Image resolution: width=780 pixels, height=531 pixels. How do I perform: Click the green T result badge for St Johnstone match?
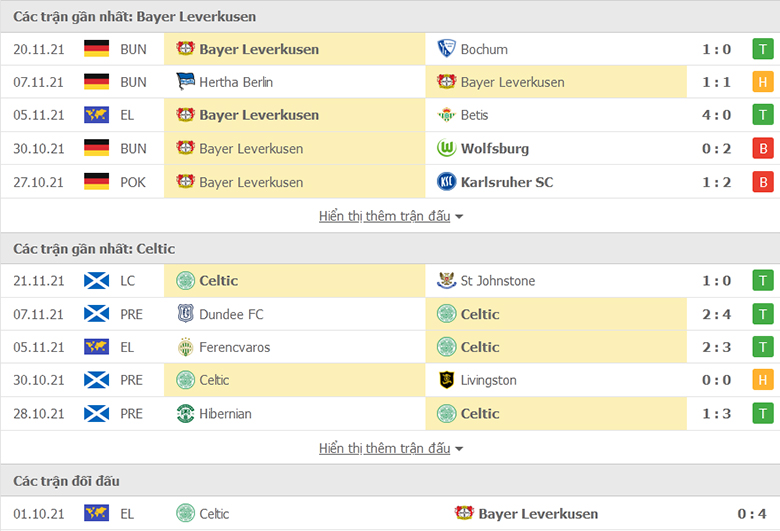click(763, 281)
